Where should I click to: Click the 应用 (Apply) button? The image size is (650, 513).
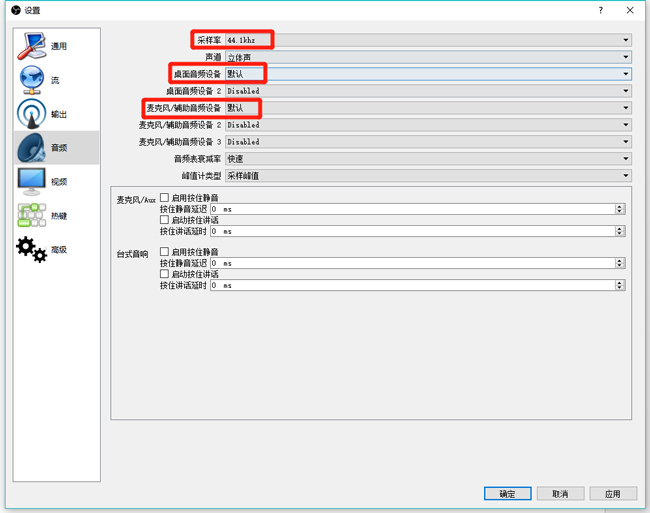613,494
